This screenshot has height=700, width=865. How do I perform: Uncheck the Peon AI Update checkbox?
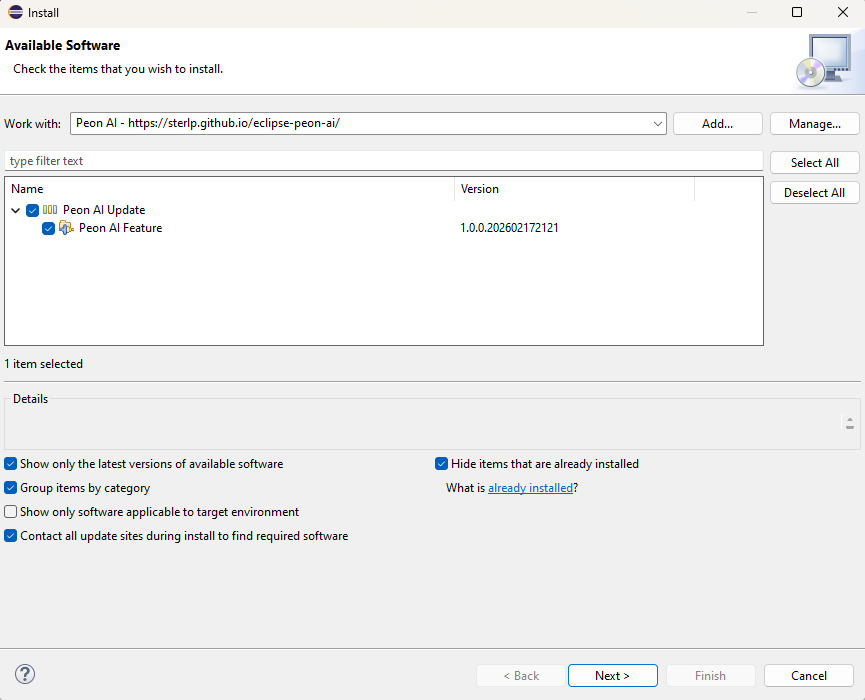tap(33, 210)
